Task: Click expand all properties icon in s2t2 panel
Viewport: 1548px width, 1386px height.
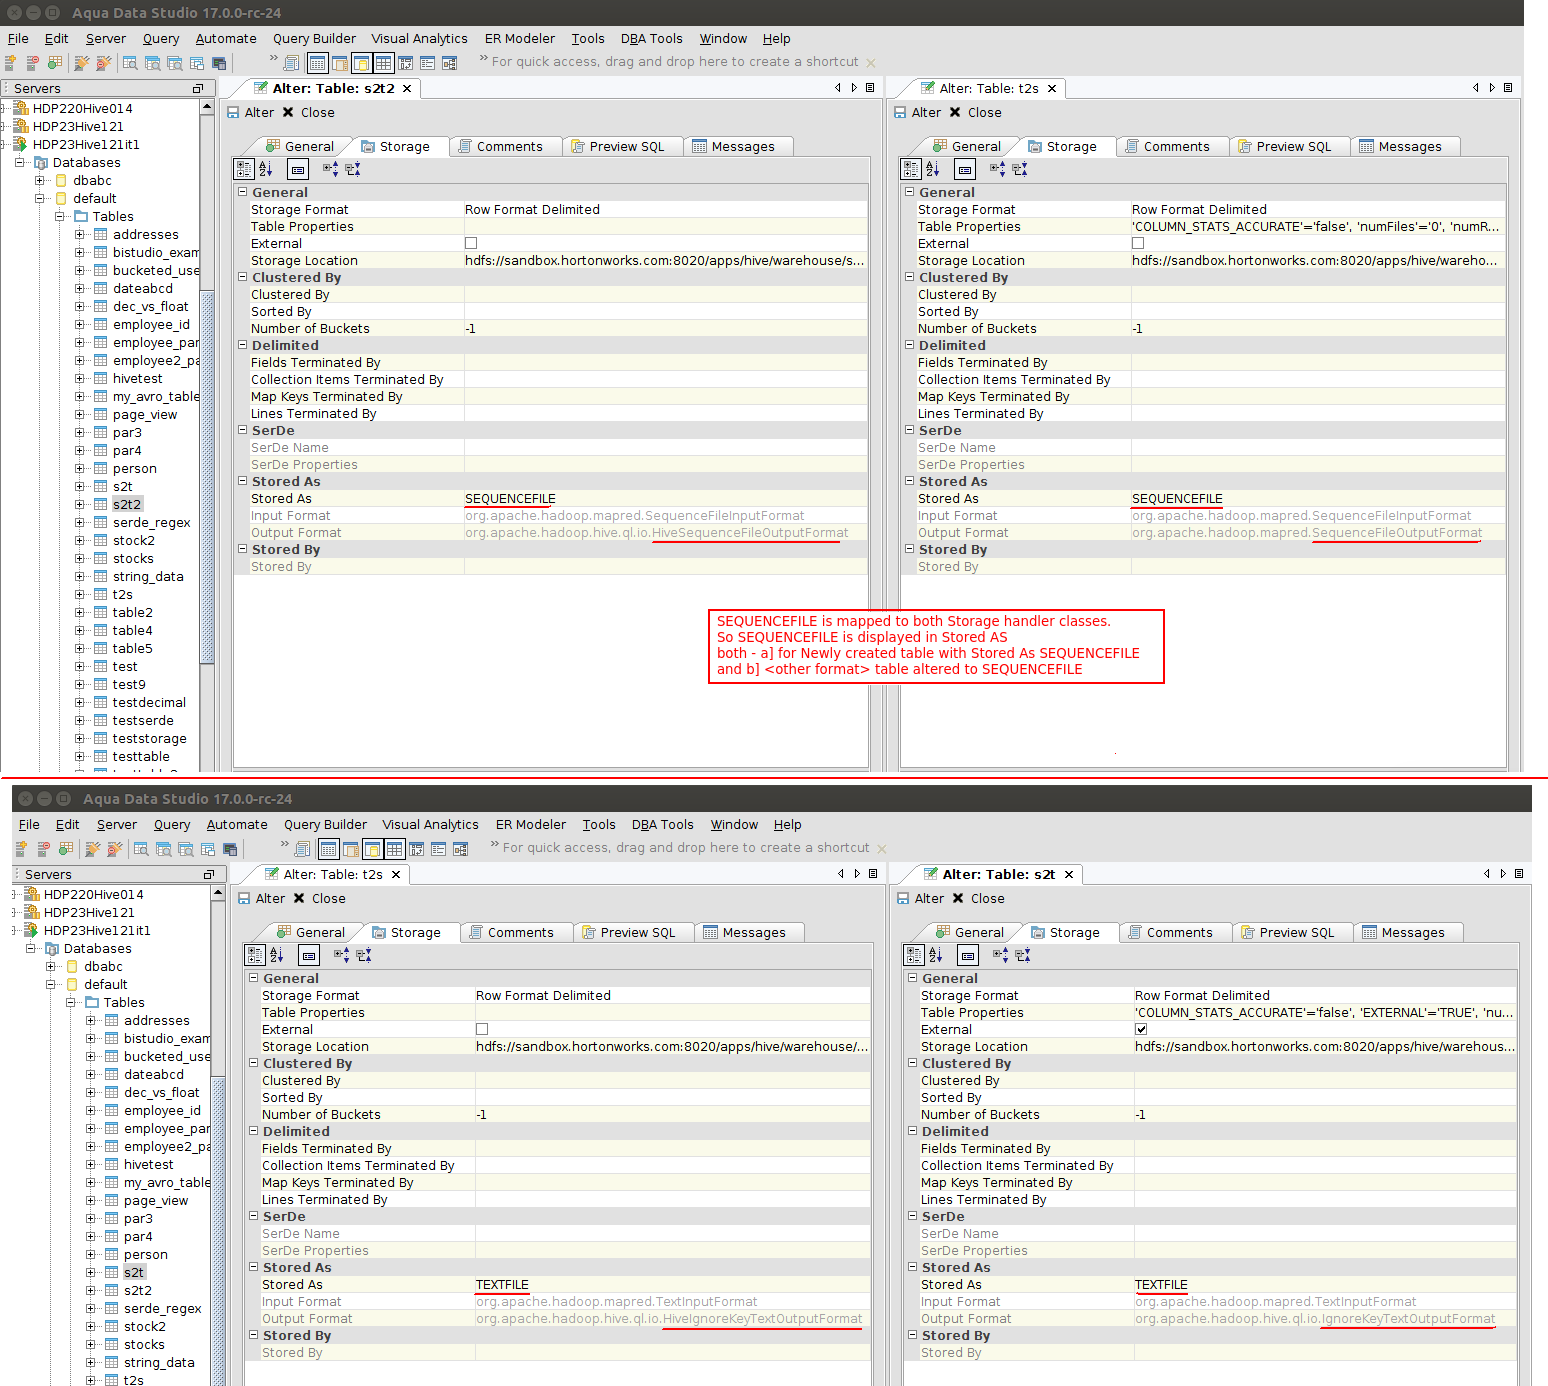Action: [x=330, y=169]
